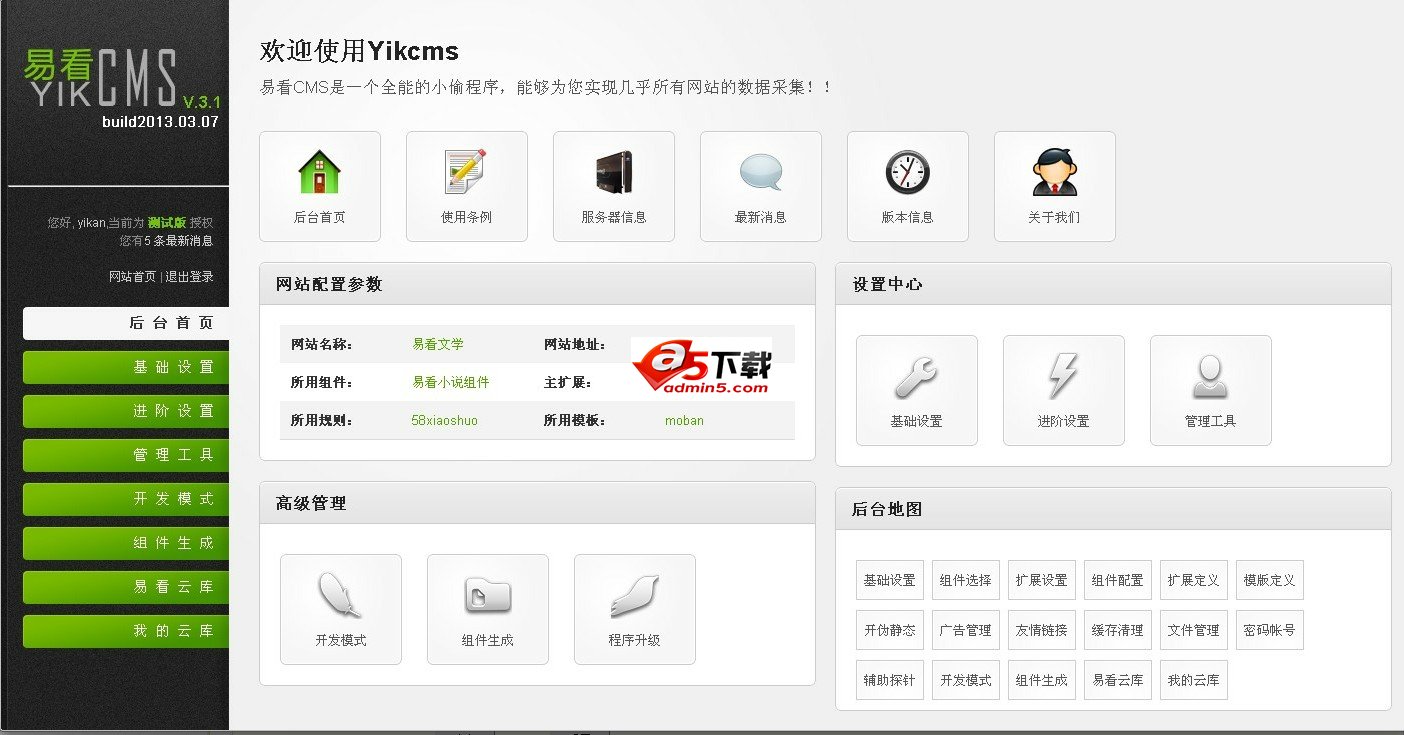Select 易看云库 in the left sidebar menu
This screenshot has height=735, width=1404.
pos(126,587)
